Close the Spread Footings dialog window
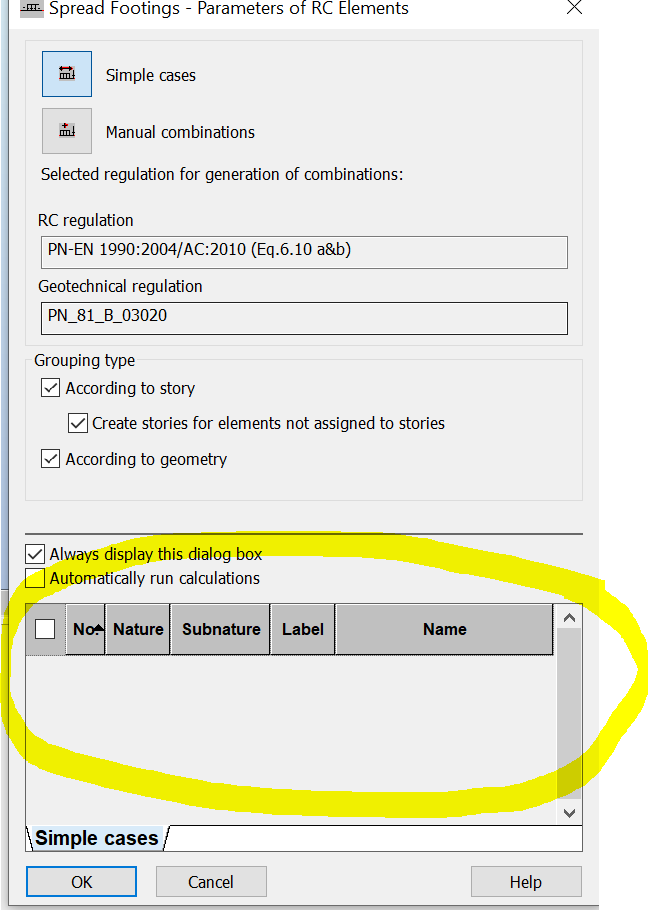 point(574,8)
